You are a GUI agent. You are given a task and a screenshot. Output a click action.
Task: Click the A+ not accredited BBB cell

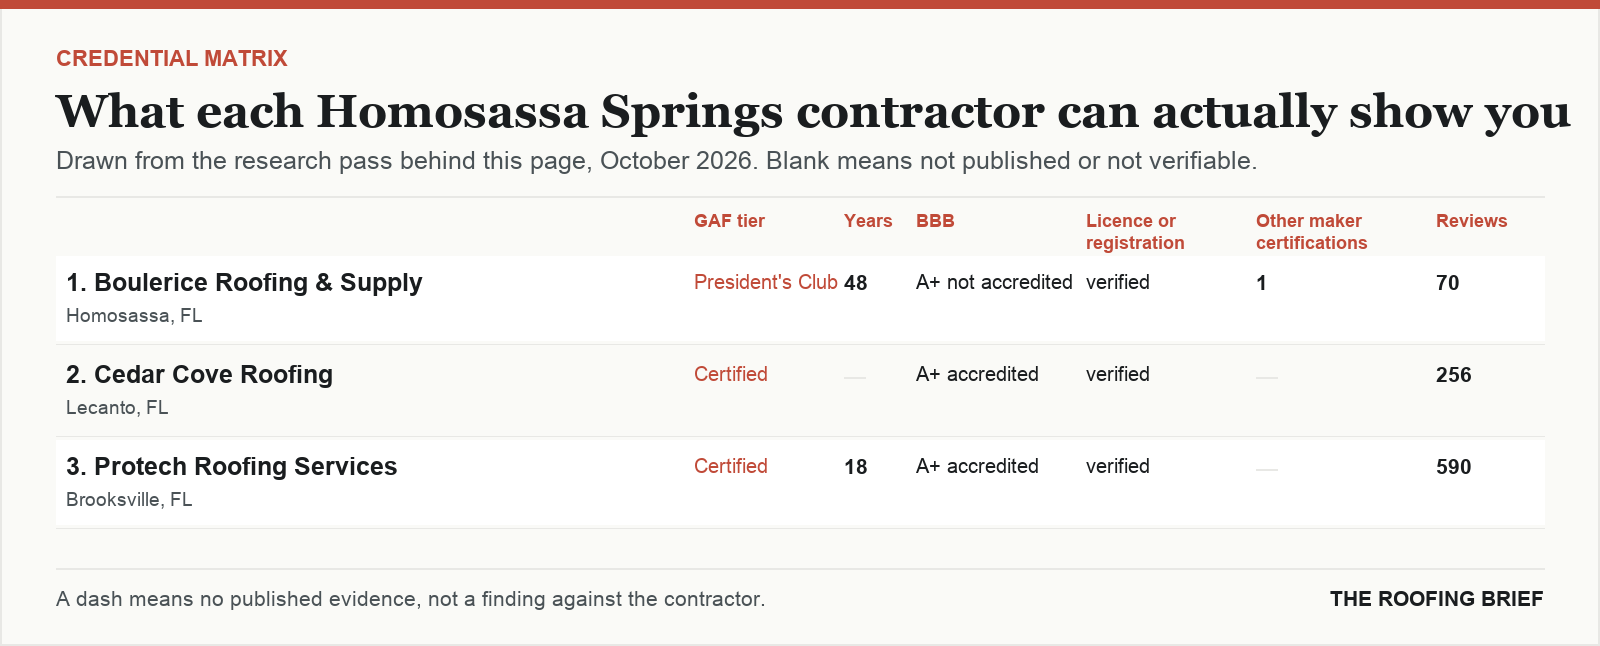pyautogui.click(x=994, y=282)
